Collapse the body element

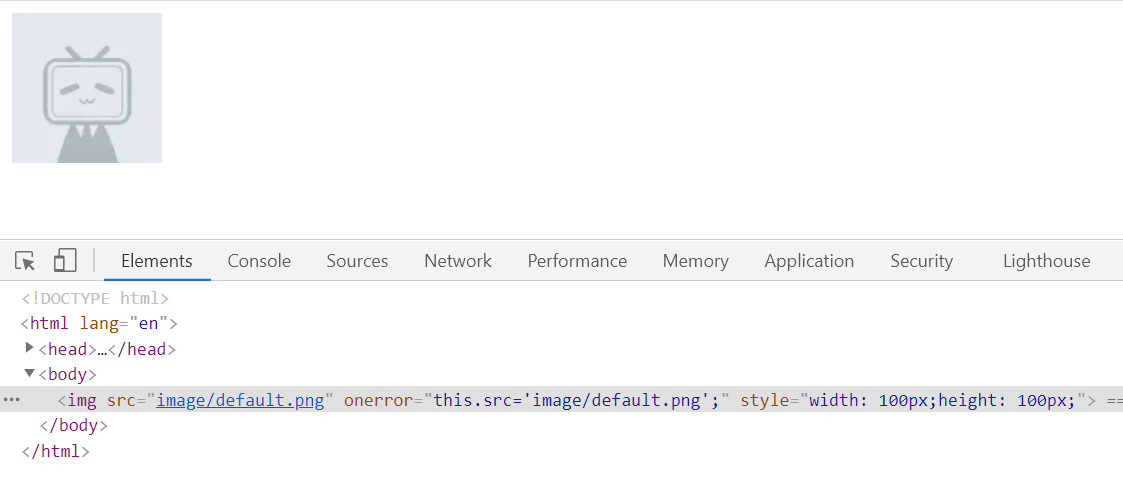(29, 373)
